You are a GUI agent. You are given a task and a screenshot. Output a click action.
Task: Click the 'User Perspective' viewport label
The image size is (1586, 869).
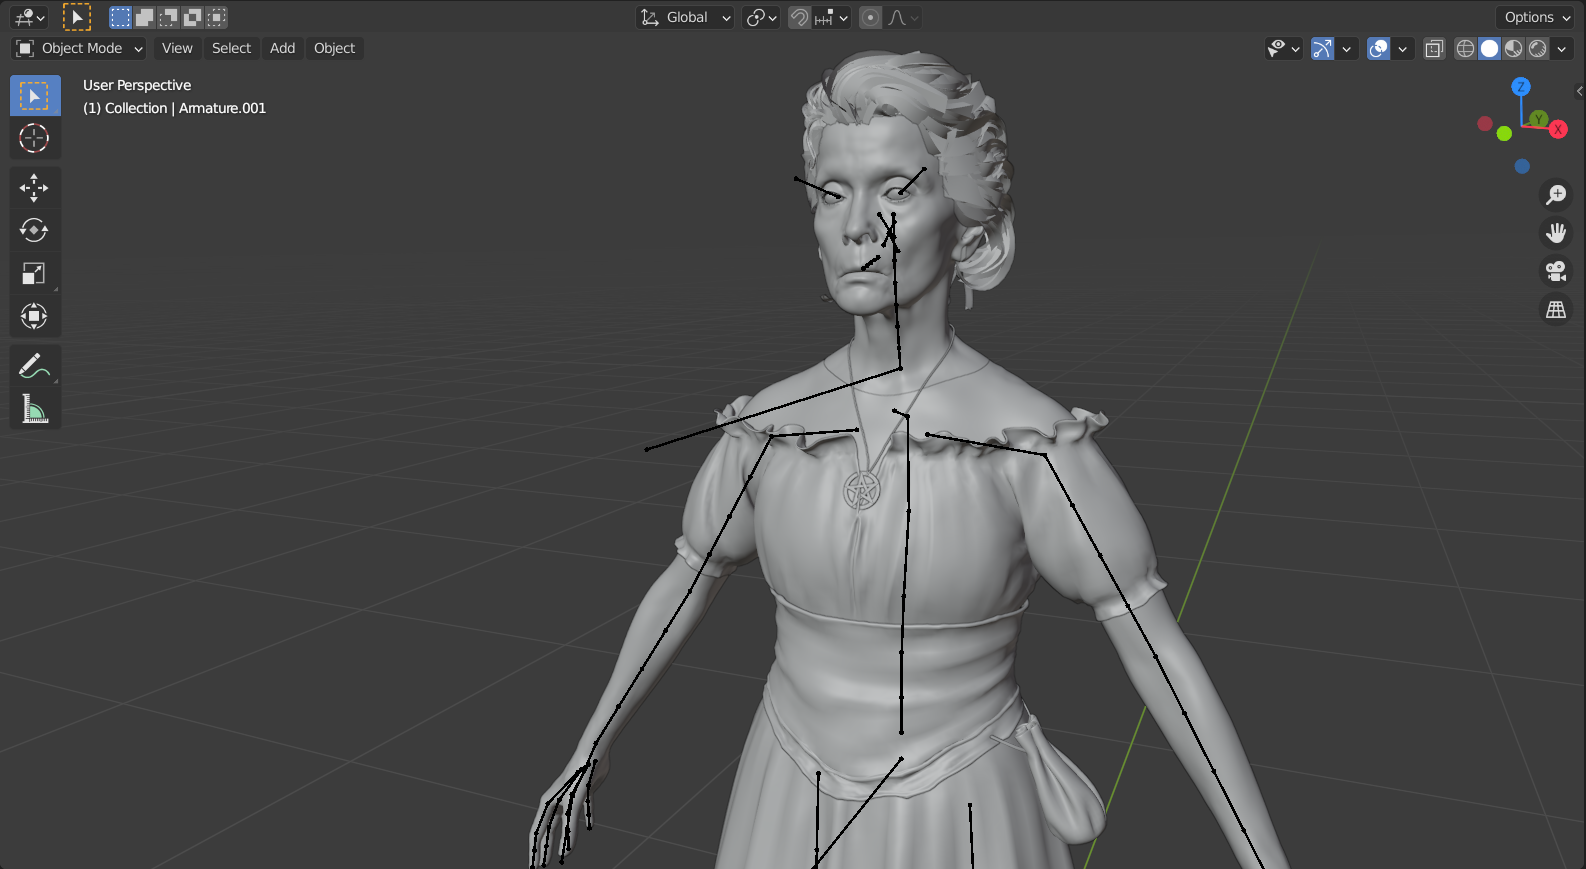tap(137, 85)
